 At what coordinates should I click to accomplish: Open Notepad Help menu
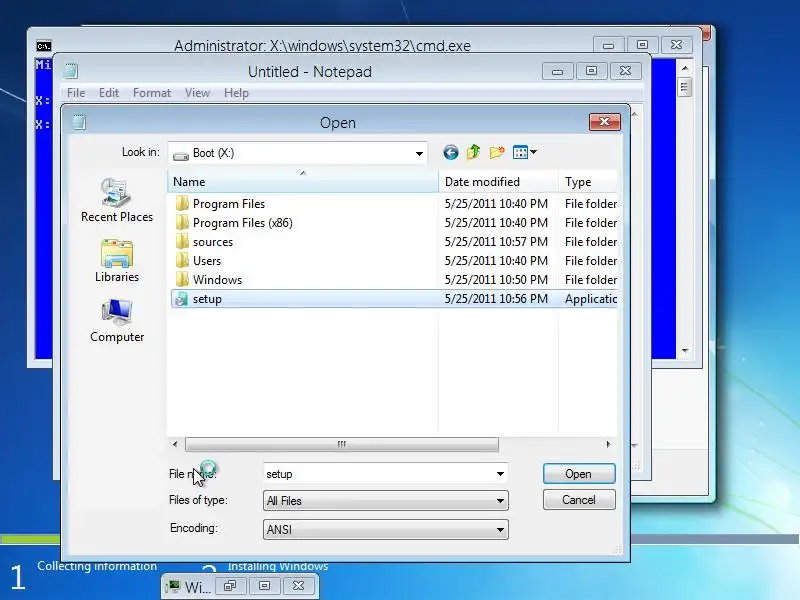click(x=236, y=93)
